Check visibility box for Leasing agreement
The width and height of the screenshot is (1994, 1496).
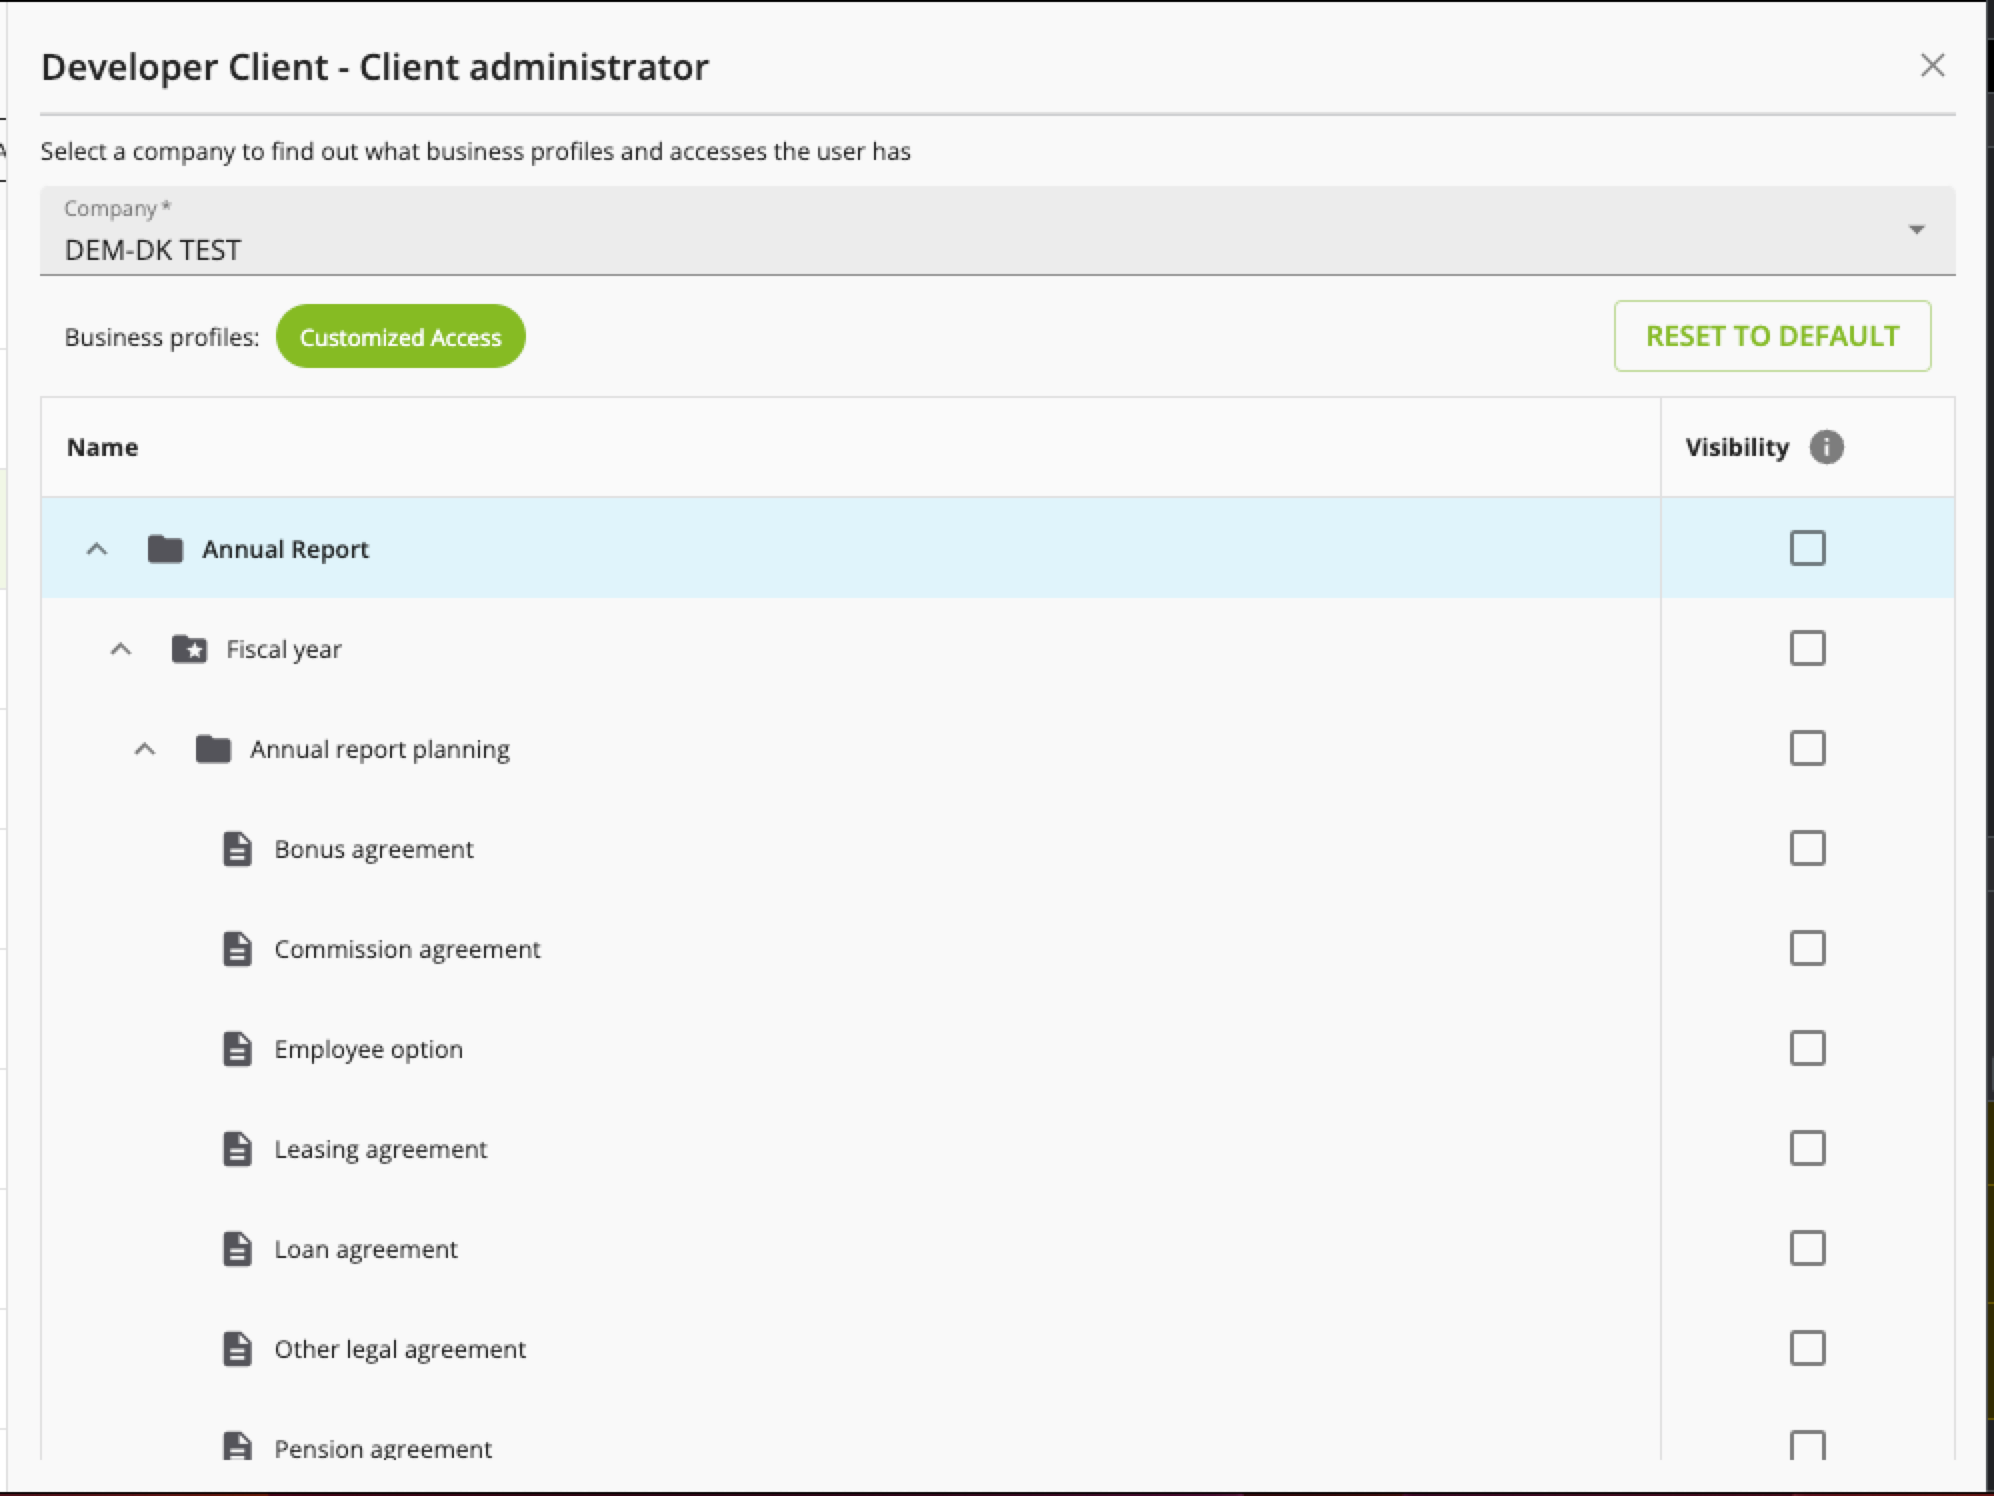coord(1808,1148)
